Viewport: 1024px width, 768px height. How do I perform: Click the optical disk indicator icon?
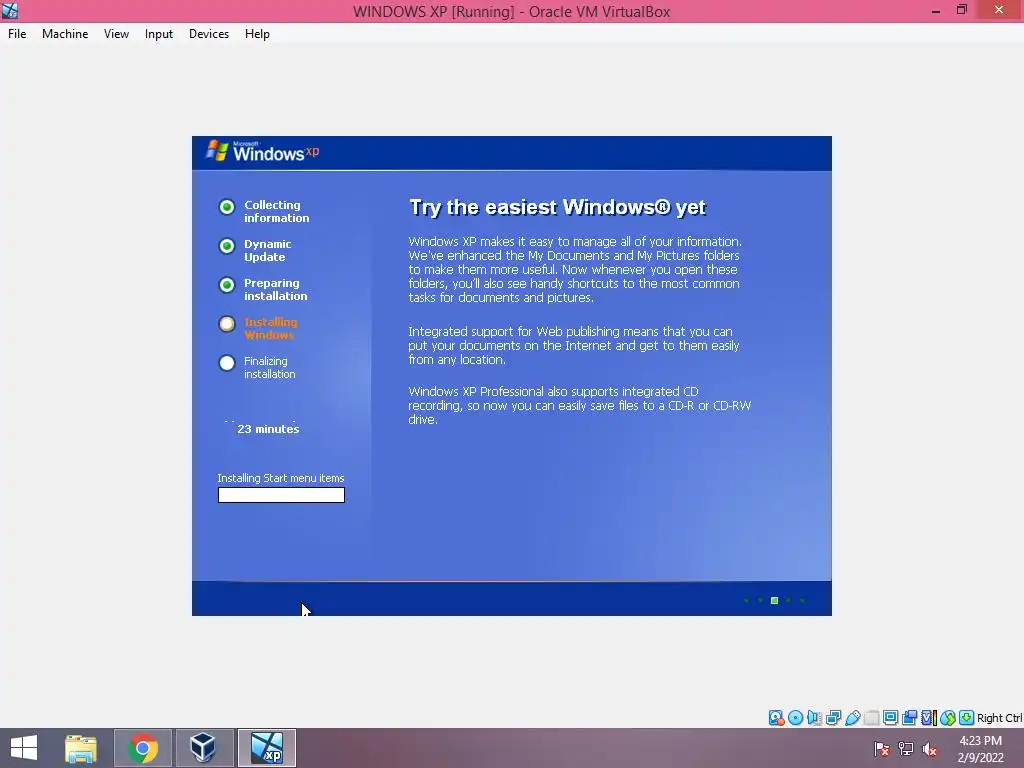click(795, 718)
